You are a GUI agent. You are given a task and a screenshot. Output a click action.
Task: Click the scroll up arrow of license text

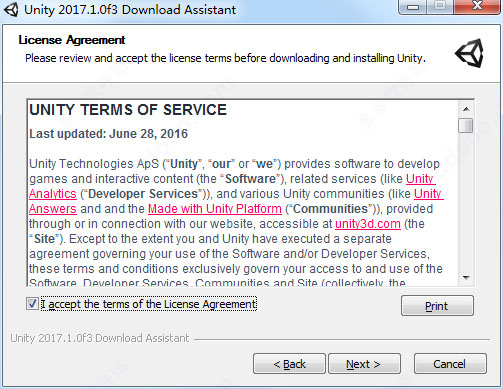coord(466,109)
